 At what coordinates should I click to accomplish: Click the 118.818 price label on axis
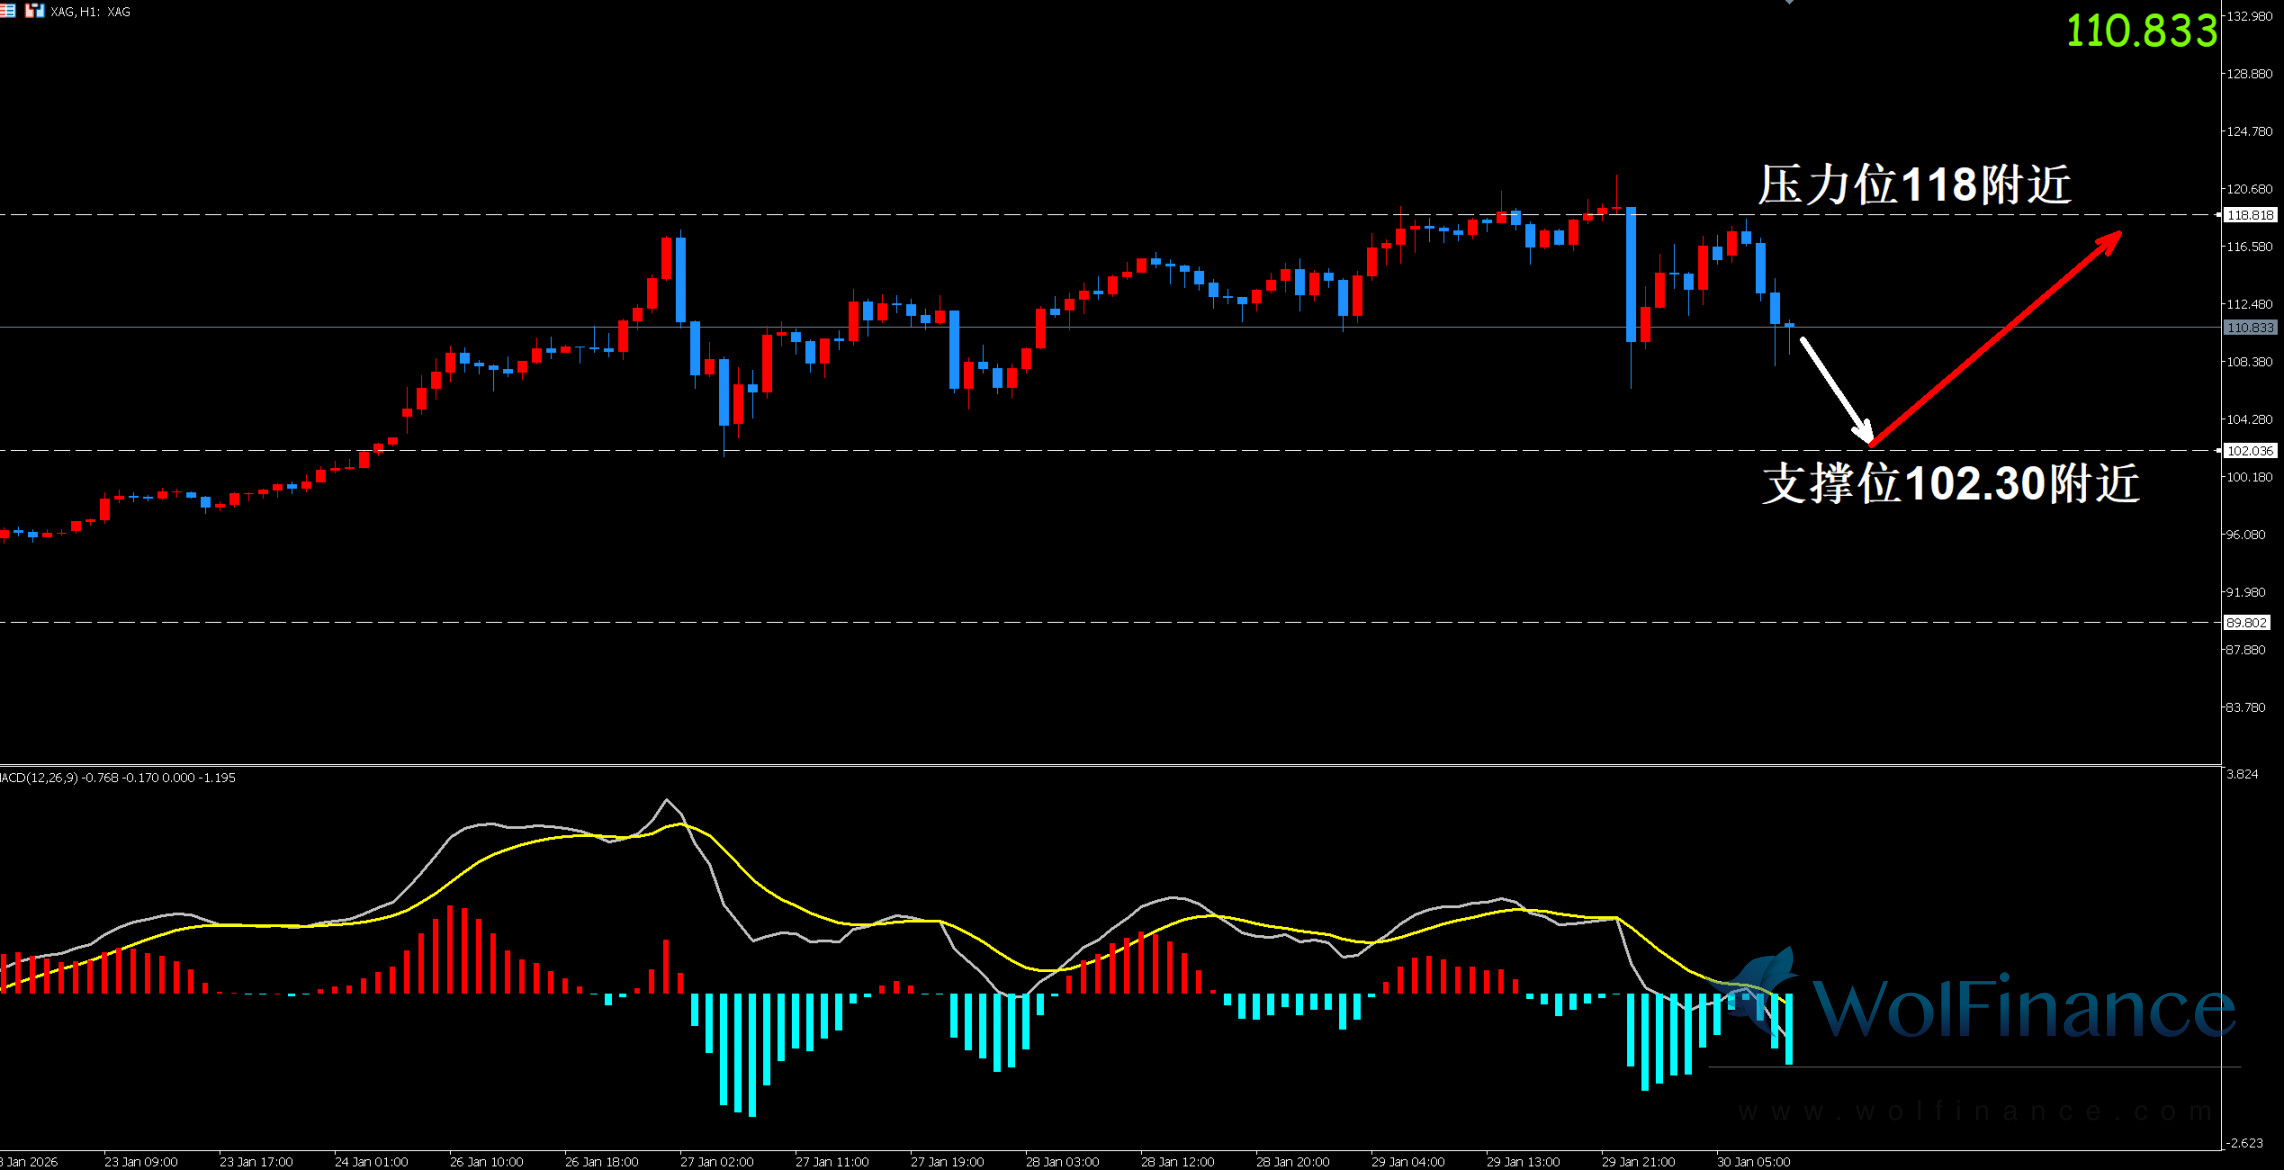(2250, 215)
